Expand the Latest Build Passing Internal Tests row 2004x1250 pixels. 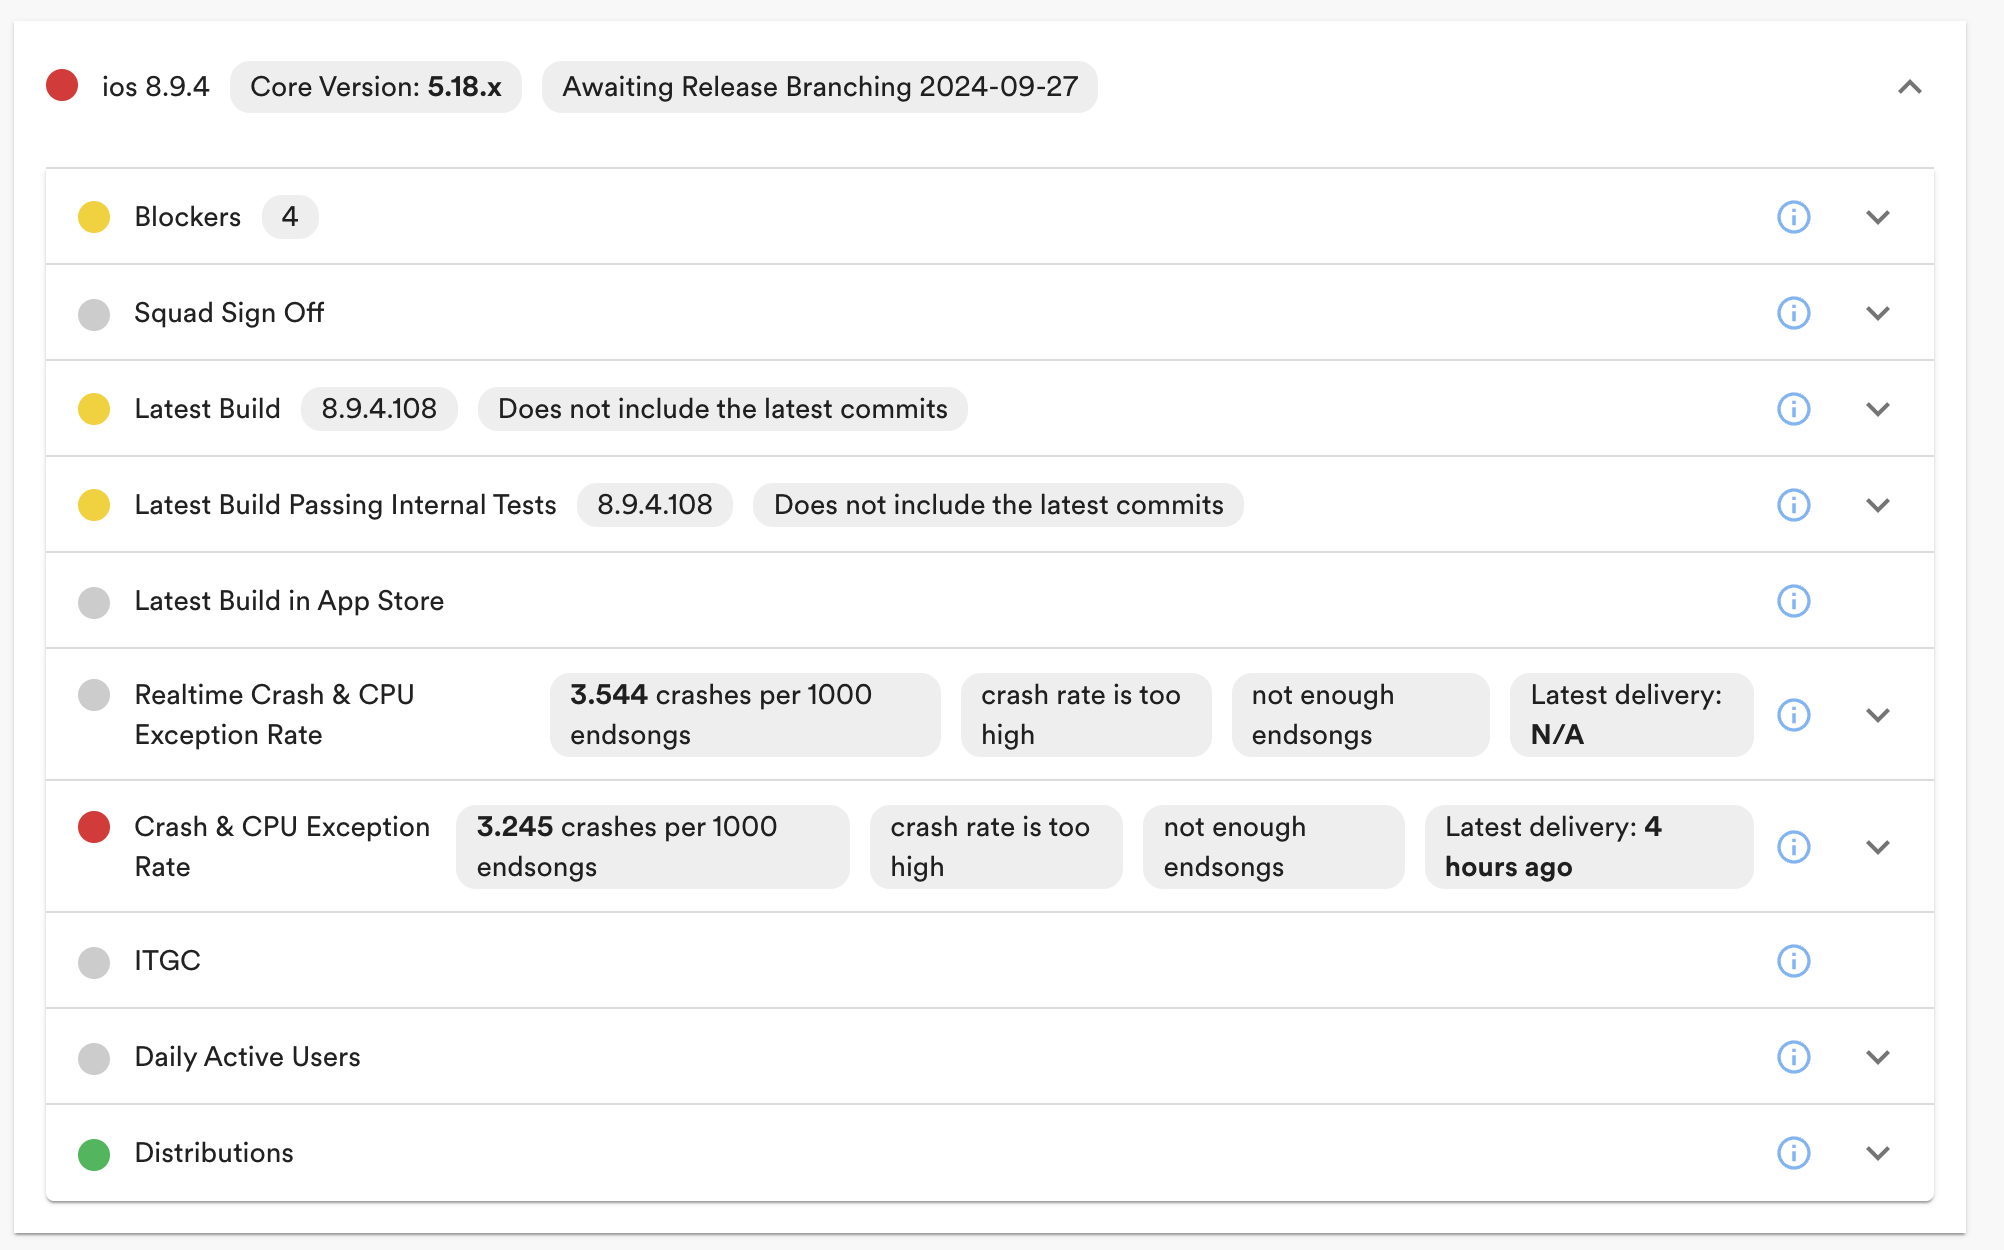1877,505
